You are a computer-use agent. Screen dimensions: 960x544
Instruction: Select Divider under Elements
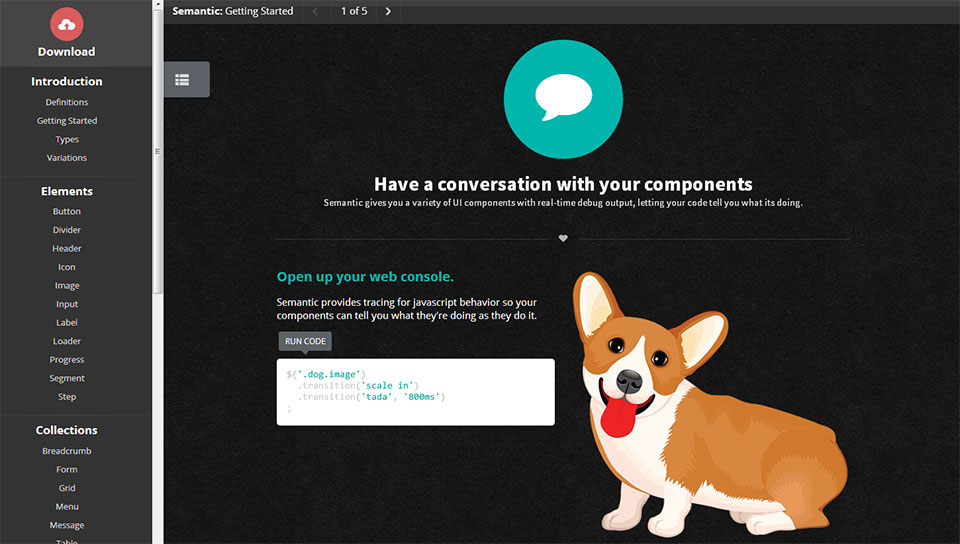(67, 230)
